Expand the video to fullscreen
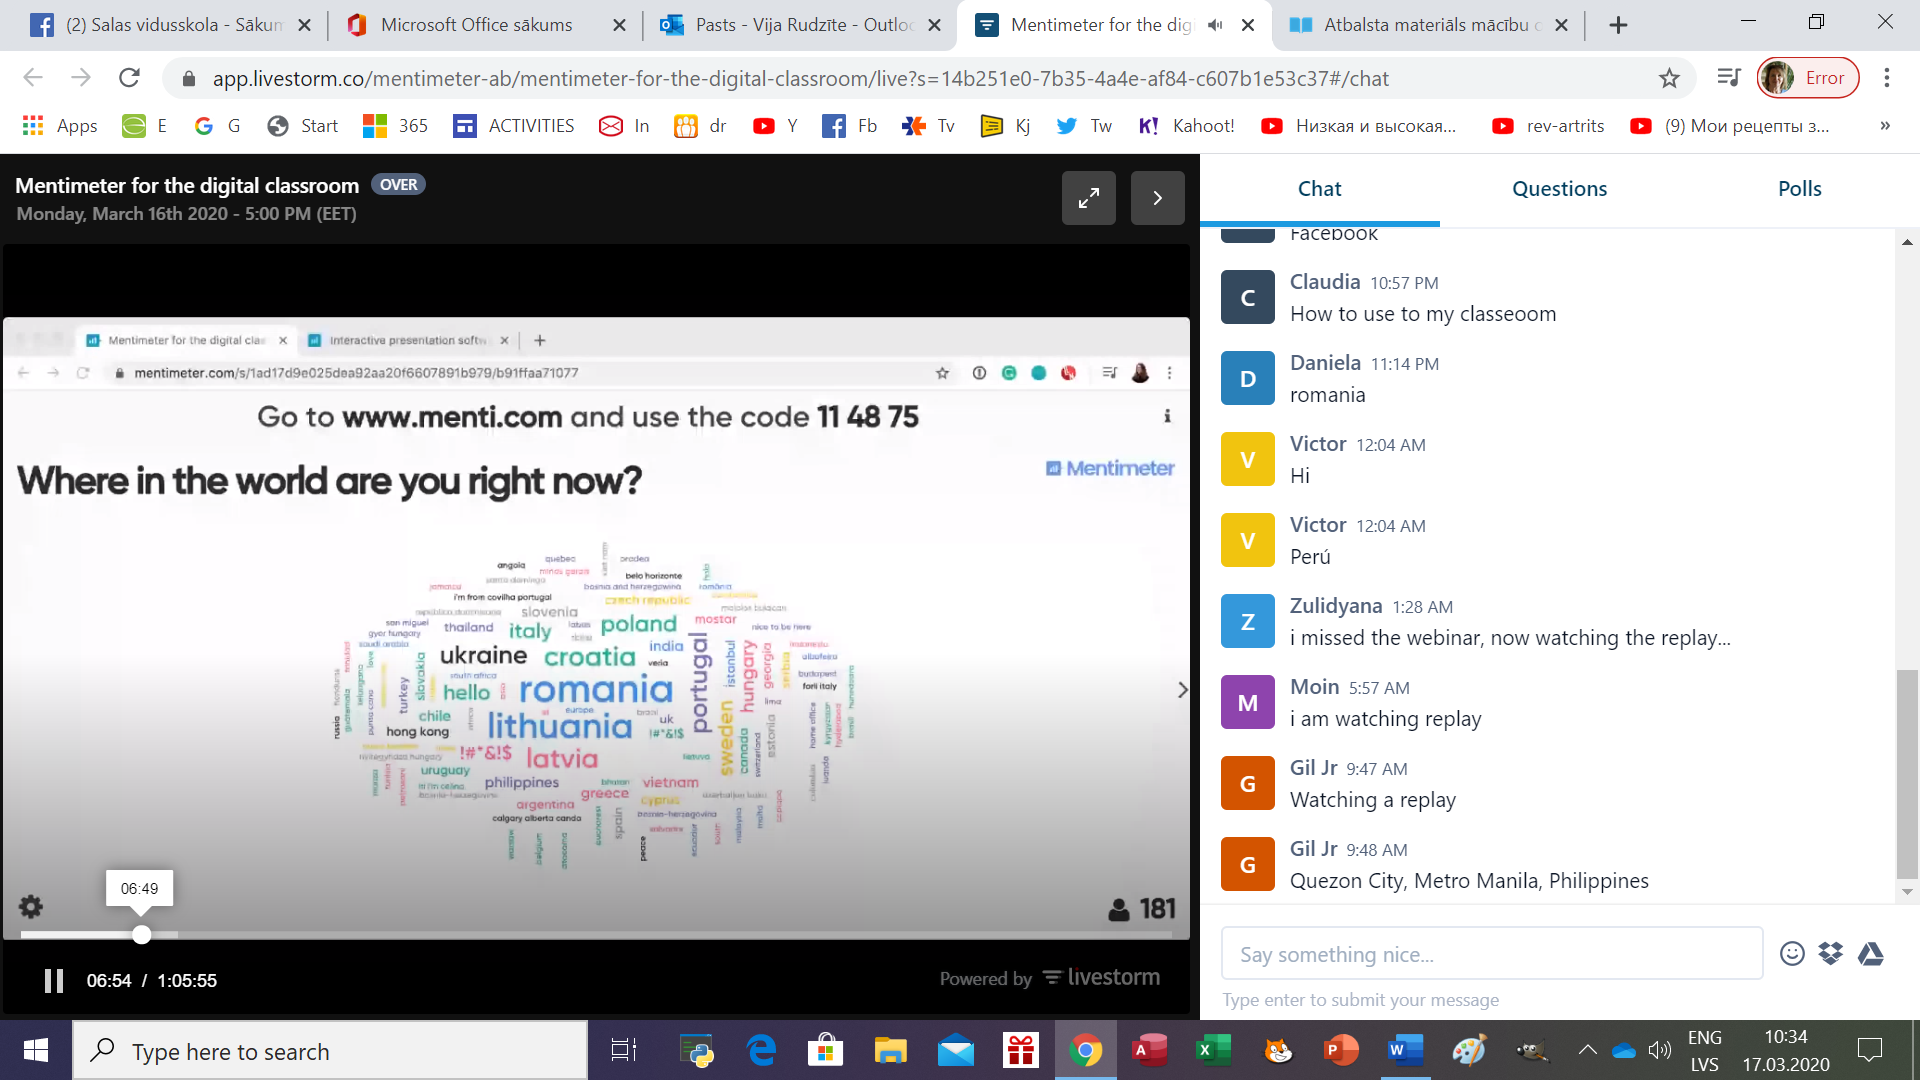 coord(1089,198)
